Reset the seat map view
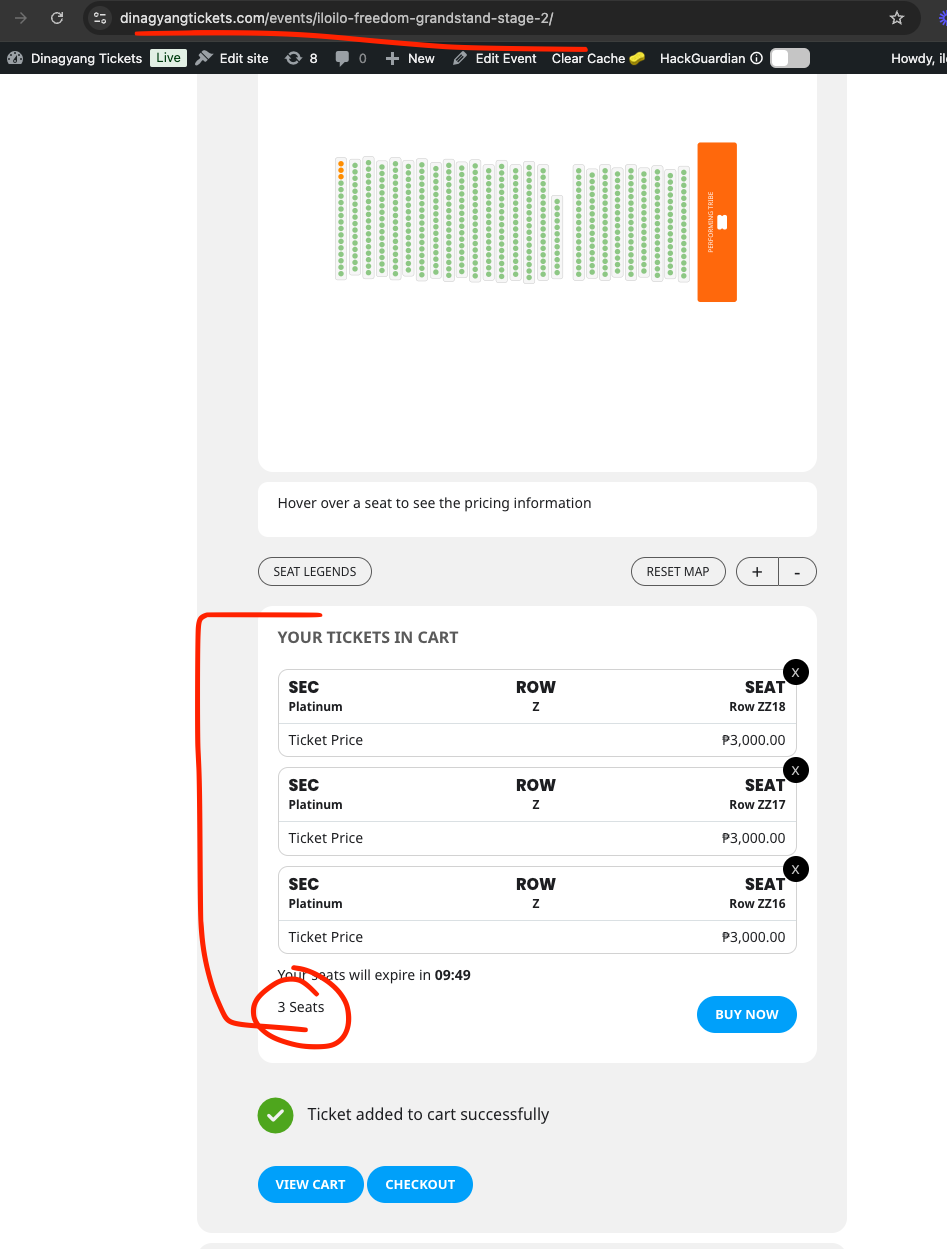 (x=678, y=571)
